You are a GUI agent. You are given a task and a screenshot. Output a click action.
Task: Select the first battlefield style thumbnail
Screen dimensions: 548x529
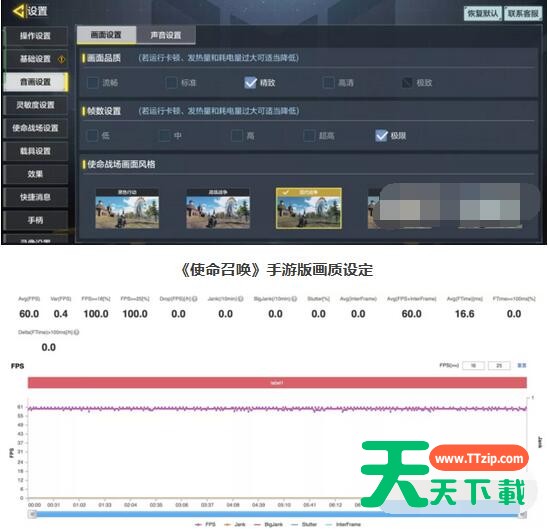pyautogui.click(x=127, y=209)
